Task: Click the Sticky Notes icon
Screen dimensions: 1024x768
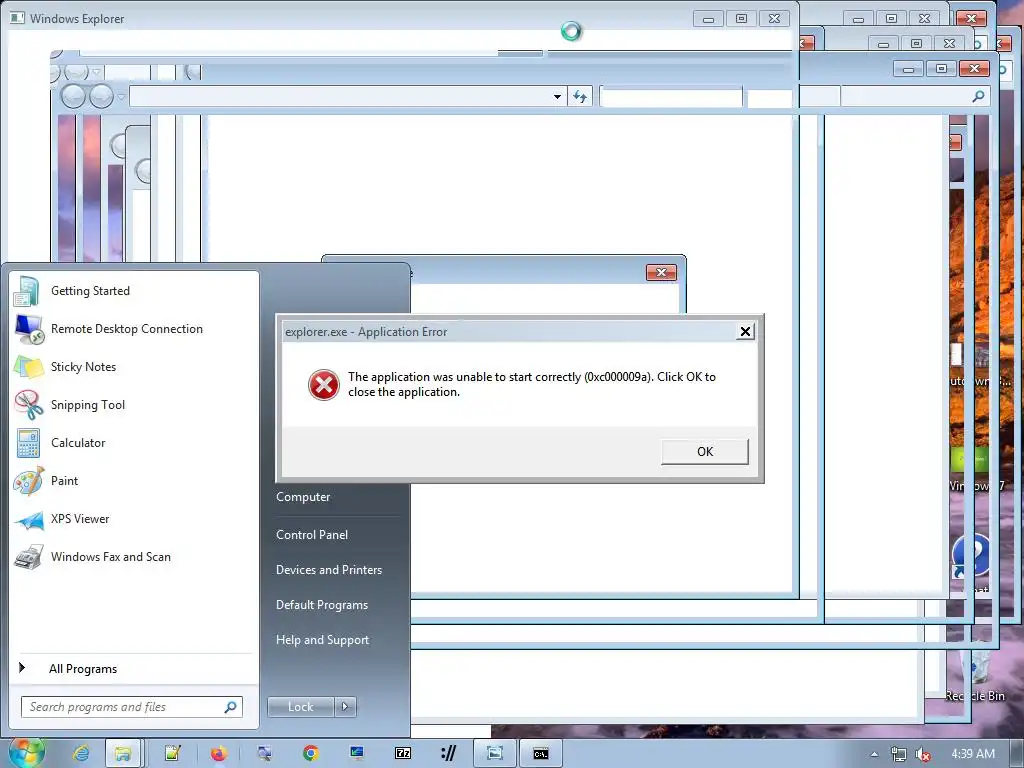Action: [x=28, y=367]
